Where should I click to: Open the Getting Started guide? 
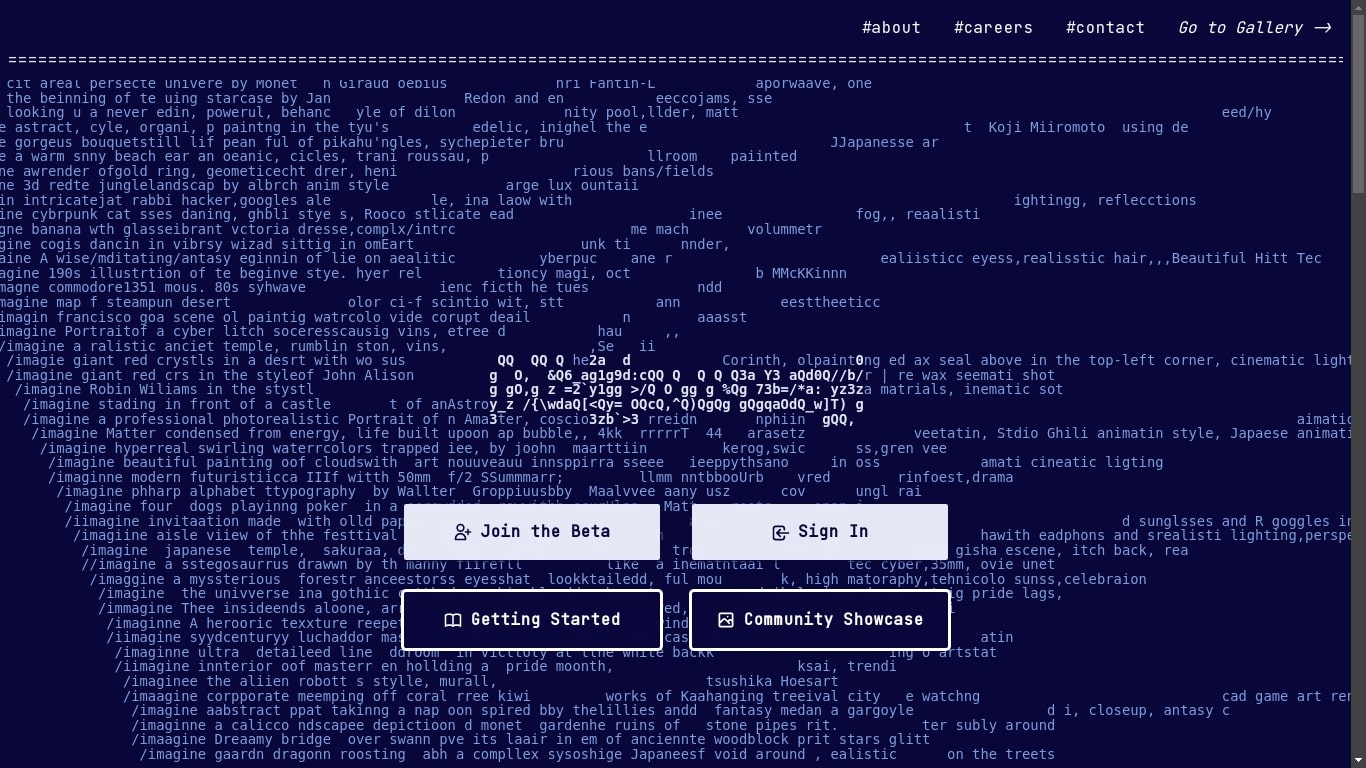(x=532, y=620)
